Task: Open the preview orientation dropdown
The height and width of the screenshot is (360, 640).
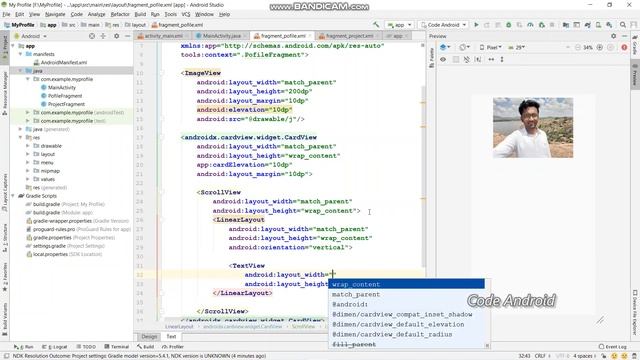Action: pyautogui.click(x=464, y=47)
